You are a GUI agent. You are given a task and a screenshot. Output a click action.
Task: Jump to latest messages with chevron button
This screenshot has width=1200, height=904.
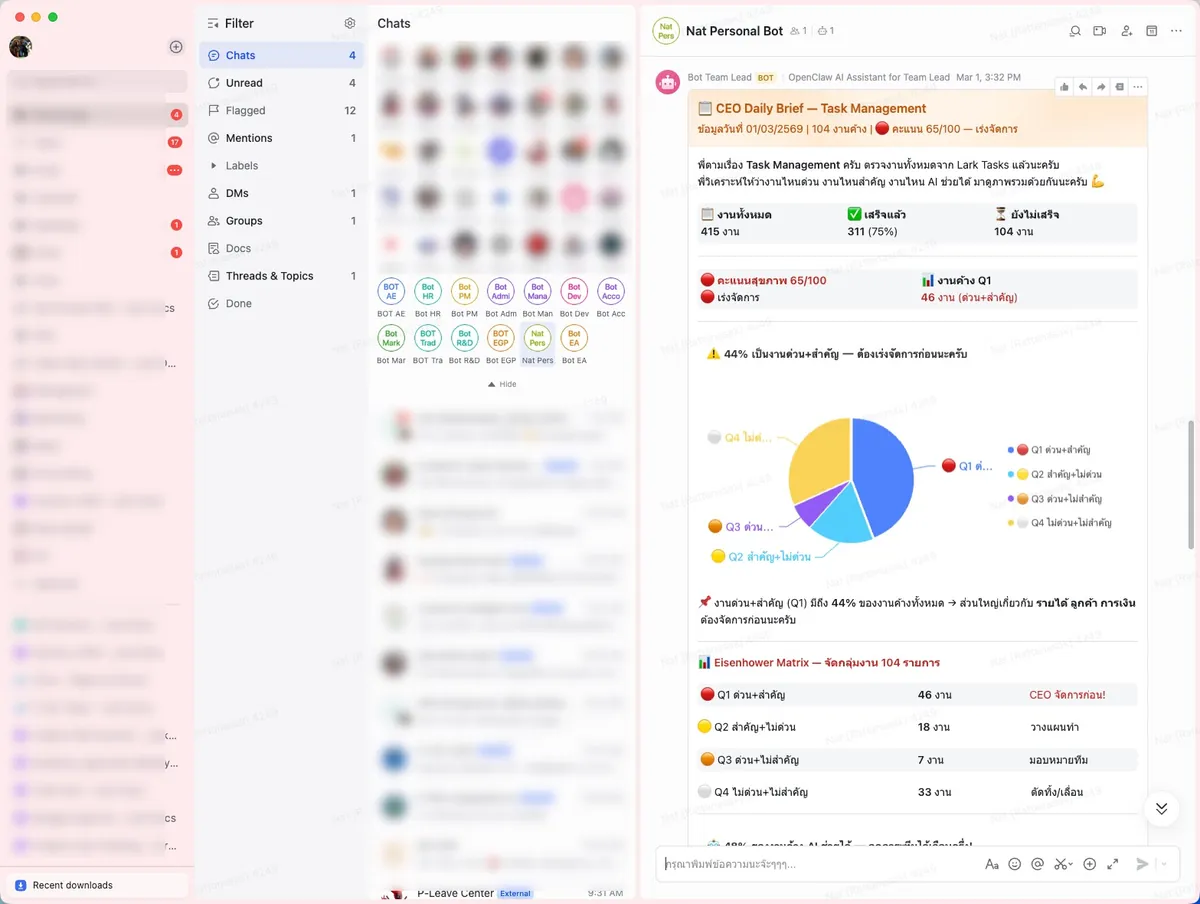(x=1161, y=808)
